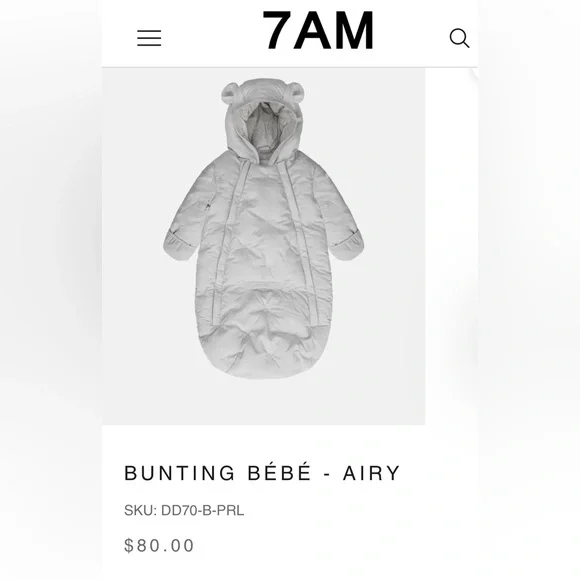Open the bunting product photo
Screen dimensions: 580x580
click(x=263, y=246)
